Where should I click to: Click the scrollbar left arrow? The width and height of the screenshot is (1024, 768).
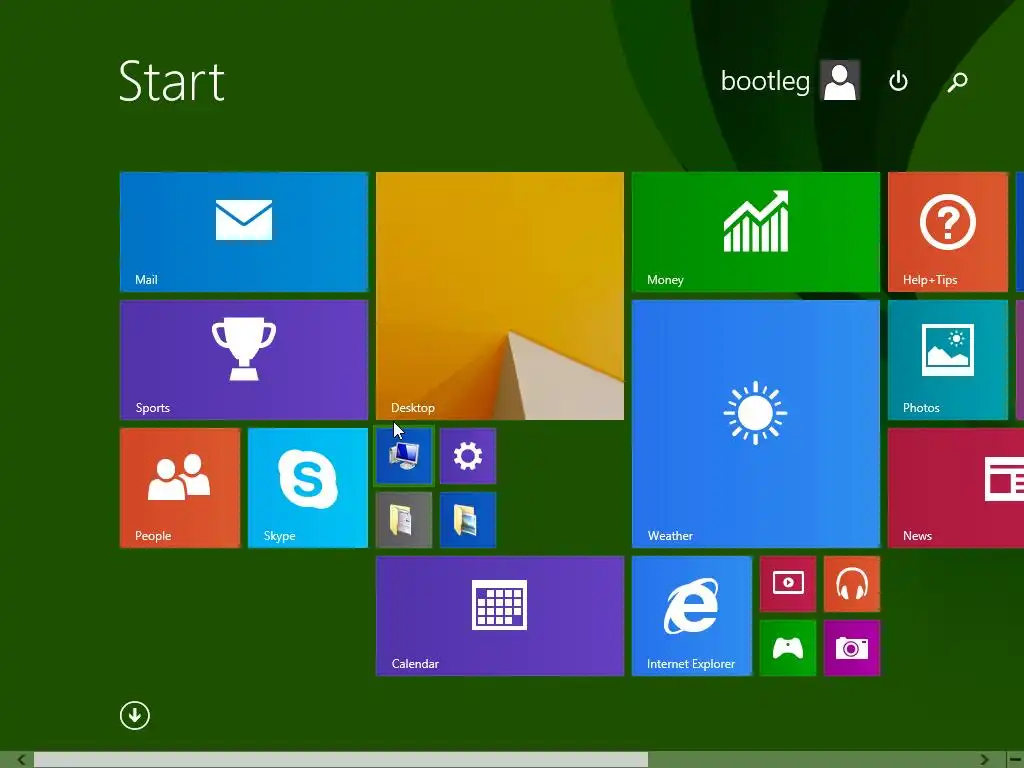click(x=21, y=760)
